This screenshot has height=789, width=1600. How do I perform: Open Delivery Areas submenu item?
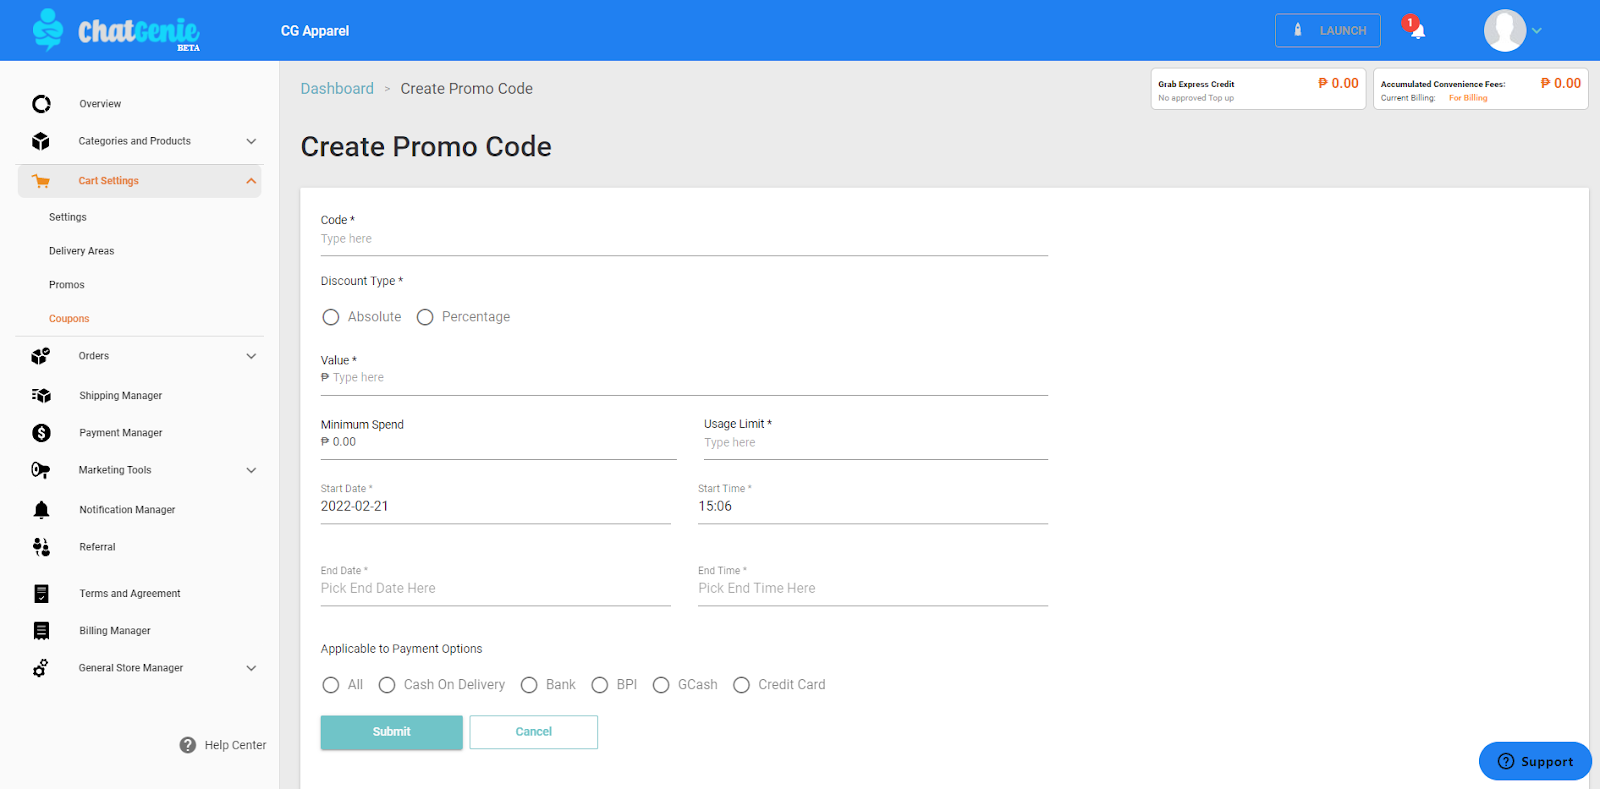coord(81,251)
